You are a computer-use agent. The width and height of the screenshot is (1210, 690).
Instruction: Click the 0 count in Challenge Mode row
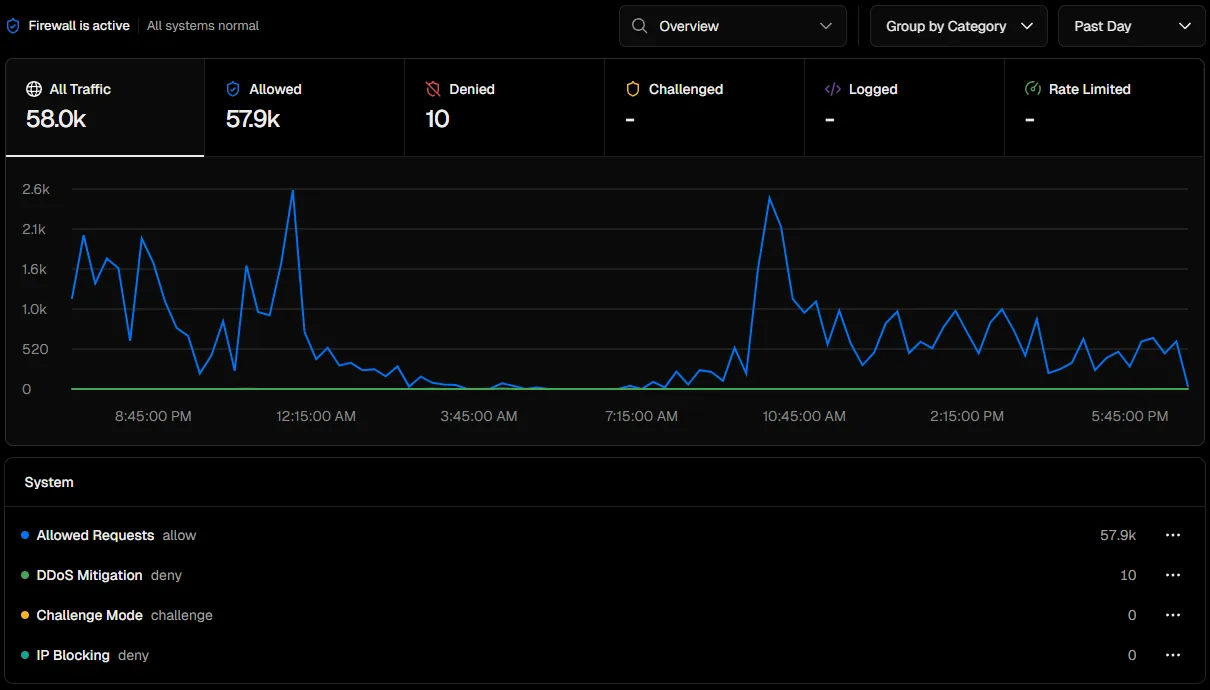1132,615
